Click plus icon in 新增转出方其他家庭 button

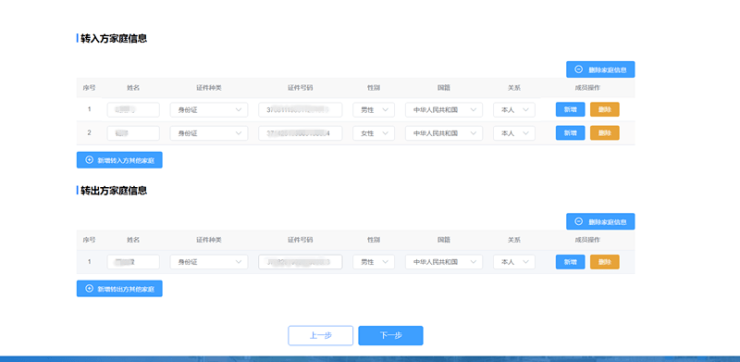coord(89,288)
